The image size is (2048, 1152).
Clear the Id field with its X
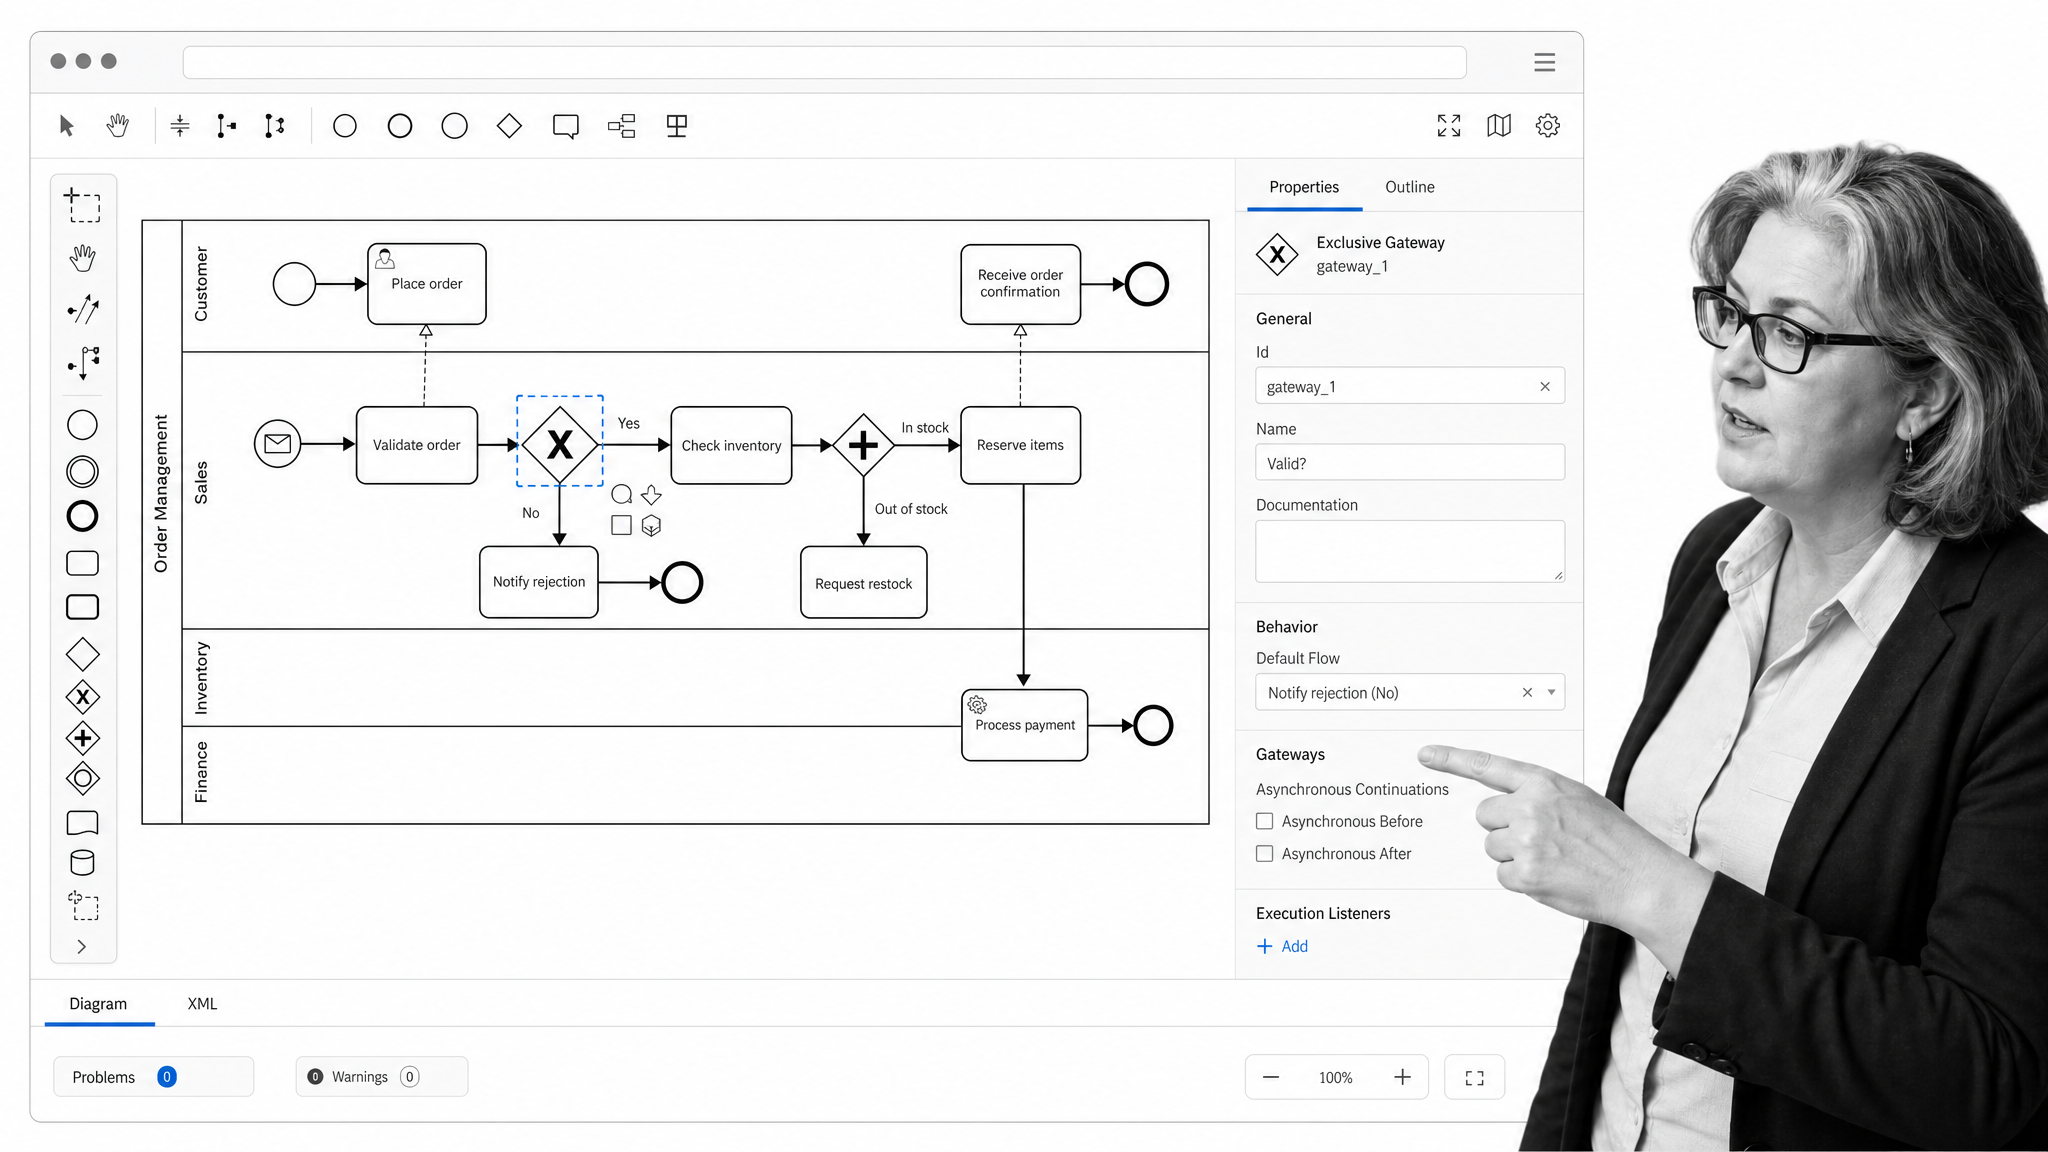(x=1545, y=386)
